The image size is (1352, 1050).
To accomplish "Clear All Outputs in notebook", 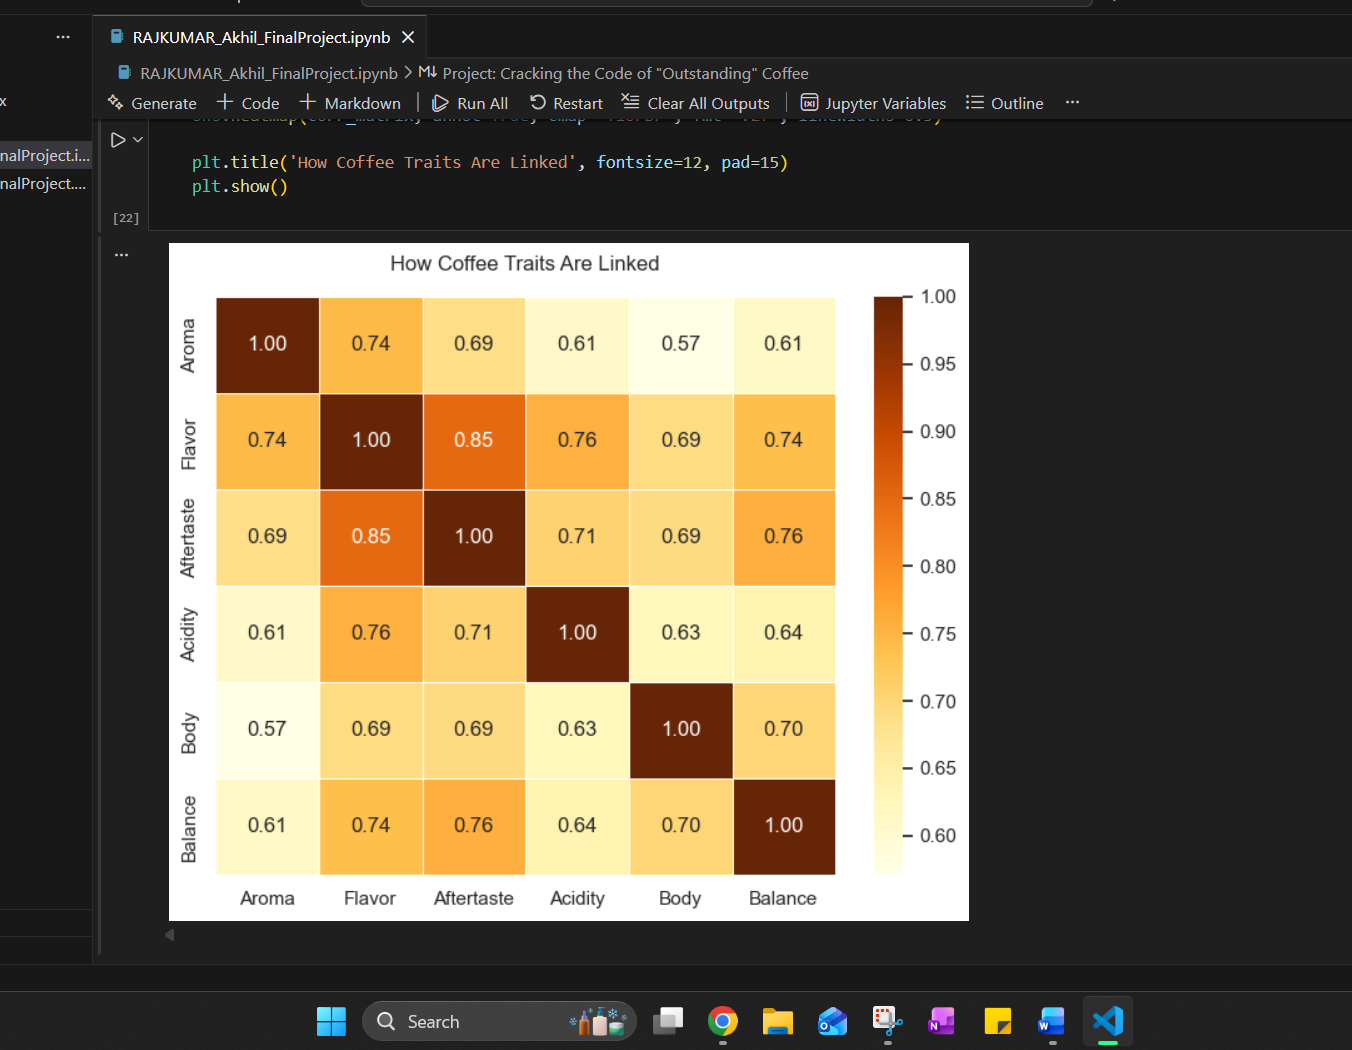I will [x=696, y=103].
